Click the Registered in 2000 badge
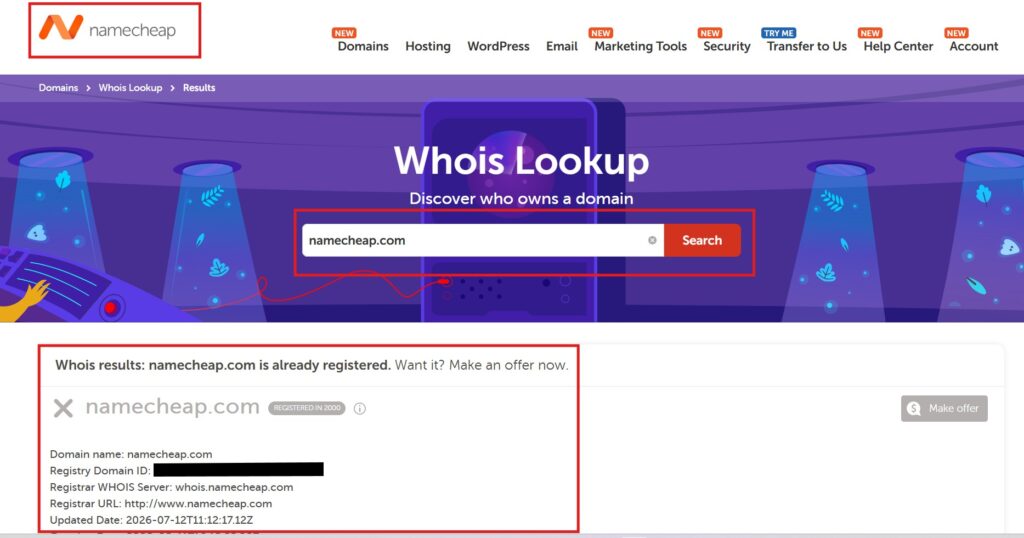The height and width of the screenshot is (538, 1024). [x=307, y=408]
